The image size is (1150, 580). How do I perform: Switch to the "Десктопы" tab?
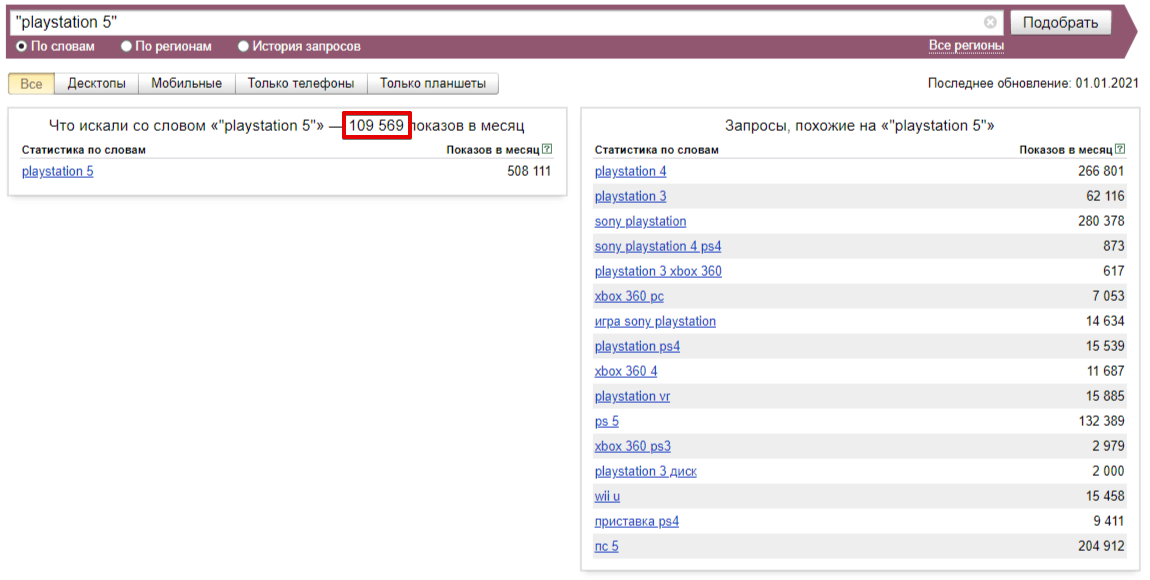tap(97, 84)
